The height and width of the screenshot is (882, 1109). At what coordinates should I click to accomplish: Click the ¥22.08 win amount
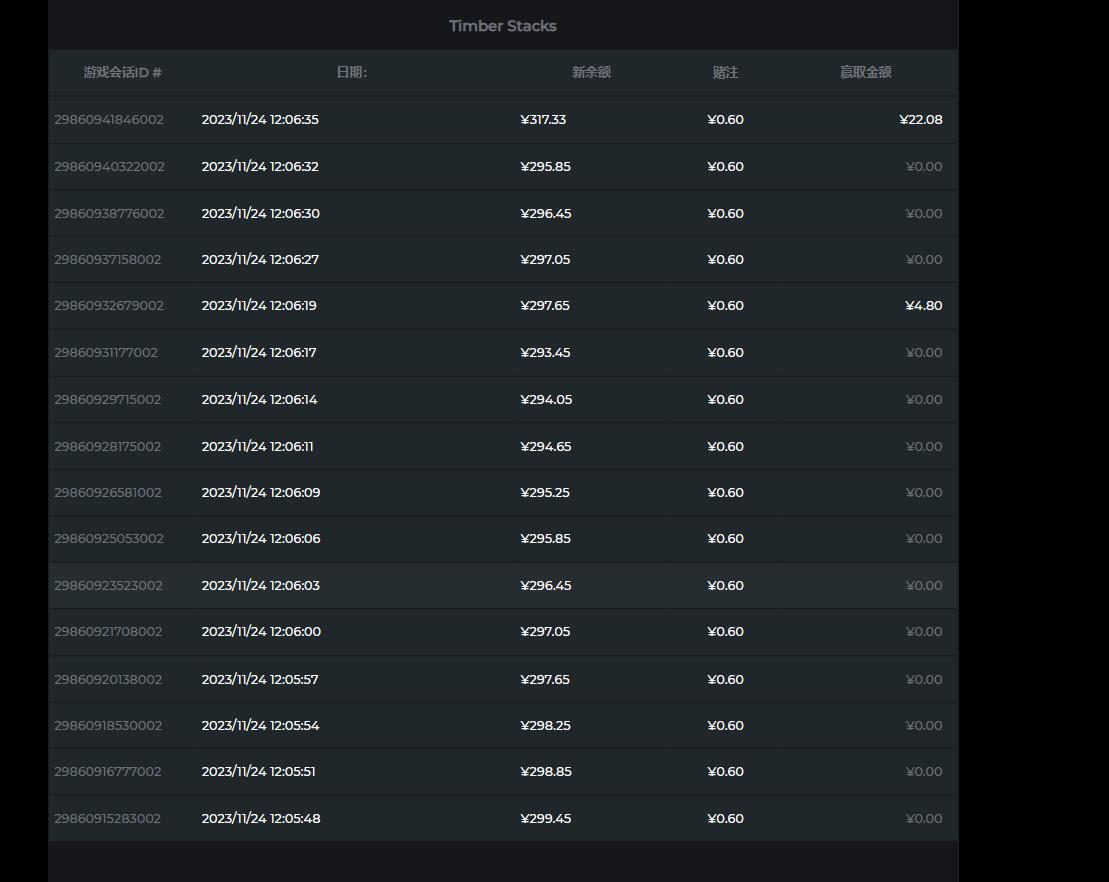click(x=920, y=119)
